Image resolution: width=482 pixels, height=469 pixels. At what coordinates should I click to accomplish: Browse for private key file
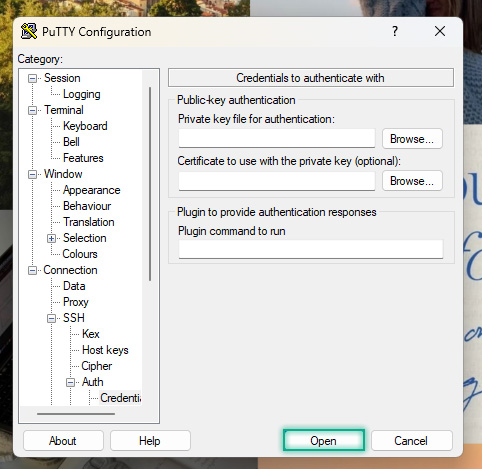(x=412, y=139)
